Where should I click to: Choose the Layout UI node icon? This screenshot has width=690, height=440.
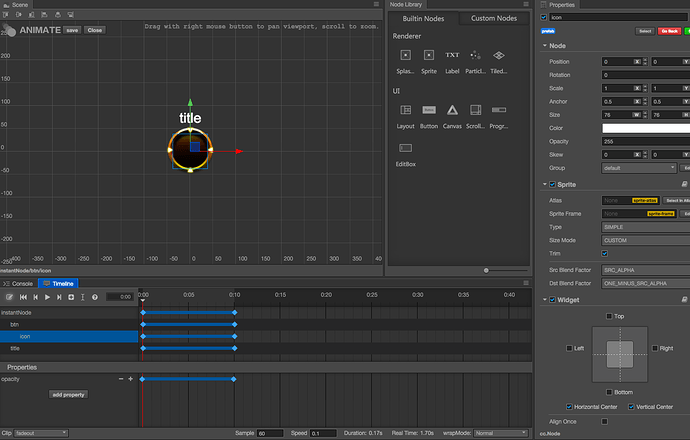405,110
